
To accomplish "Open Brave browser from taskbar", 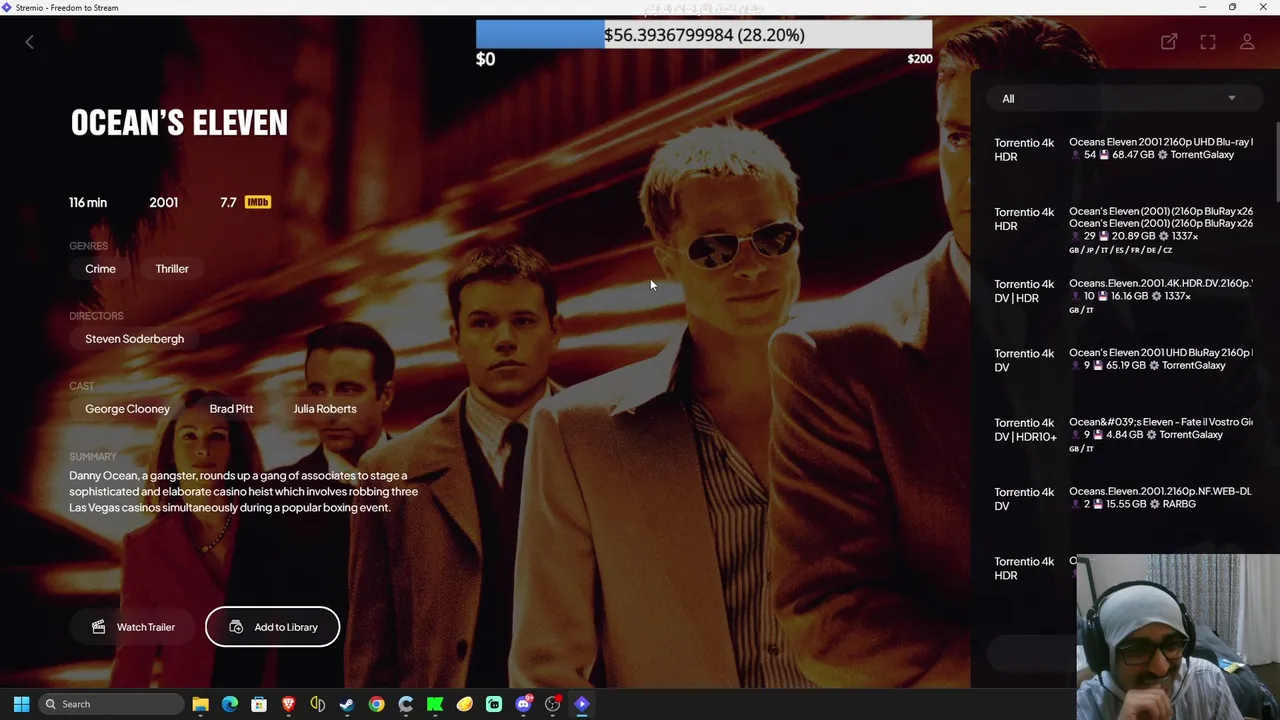I will coord(289,704).
